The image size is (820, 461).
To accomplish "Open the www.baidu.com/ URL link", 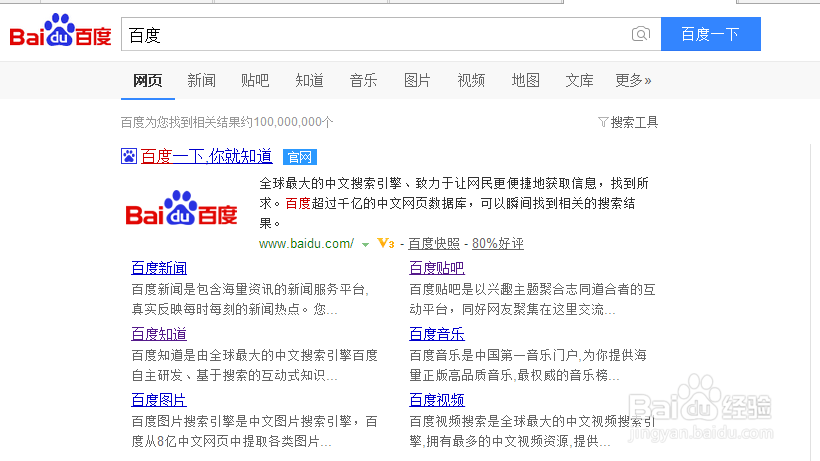I will click(306, 244).
